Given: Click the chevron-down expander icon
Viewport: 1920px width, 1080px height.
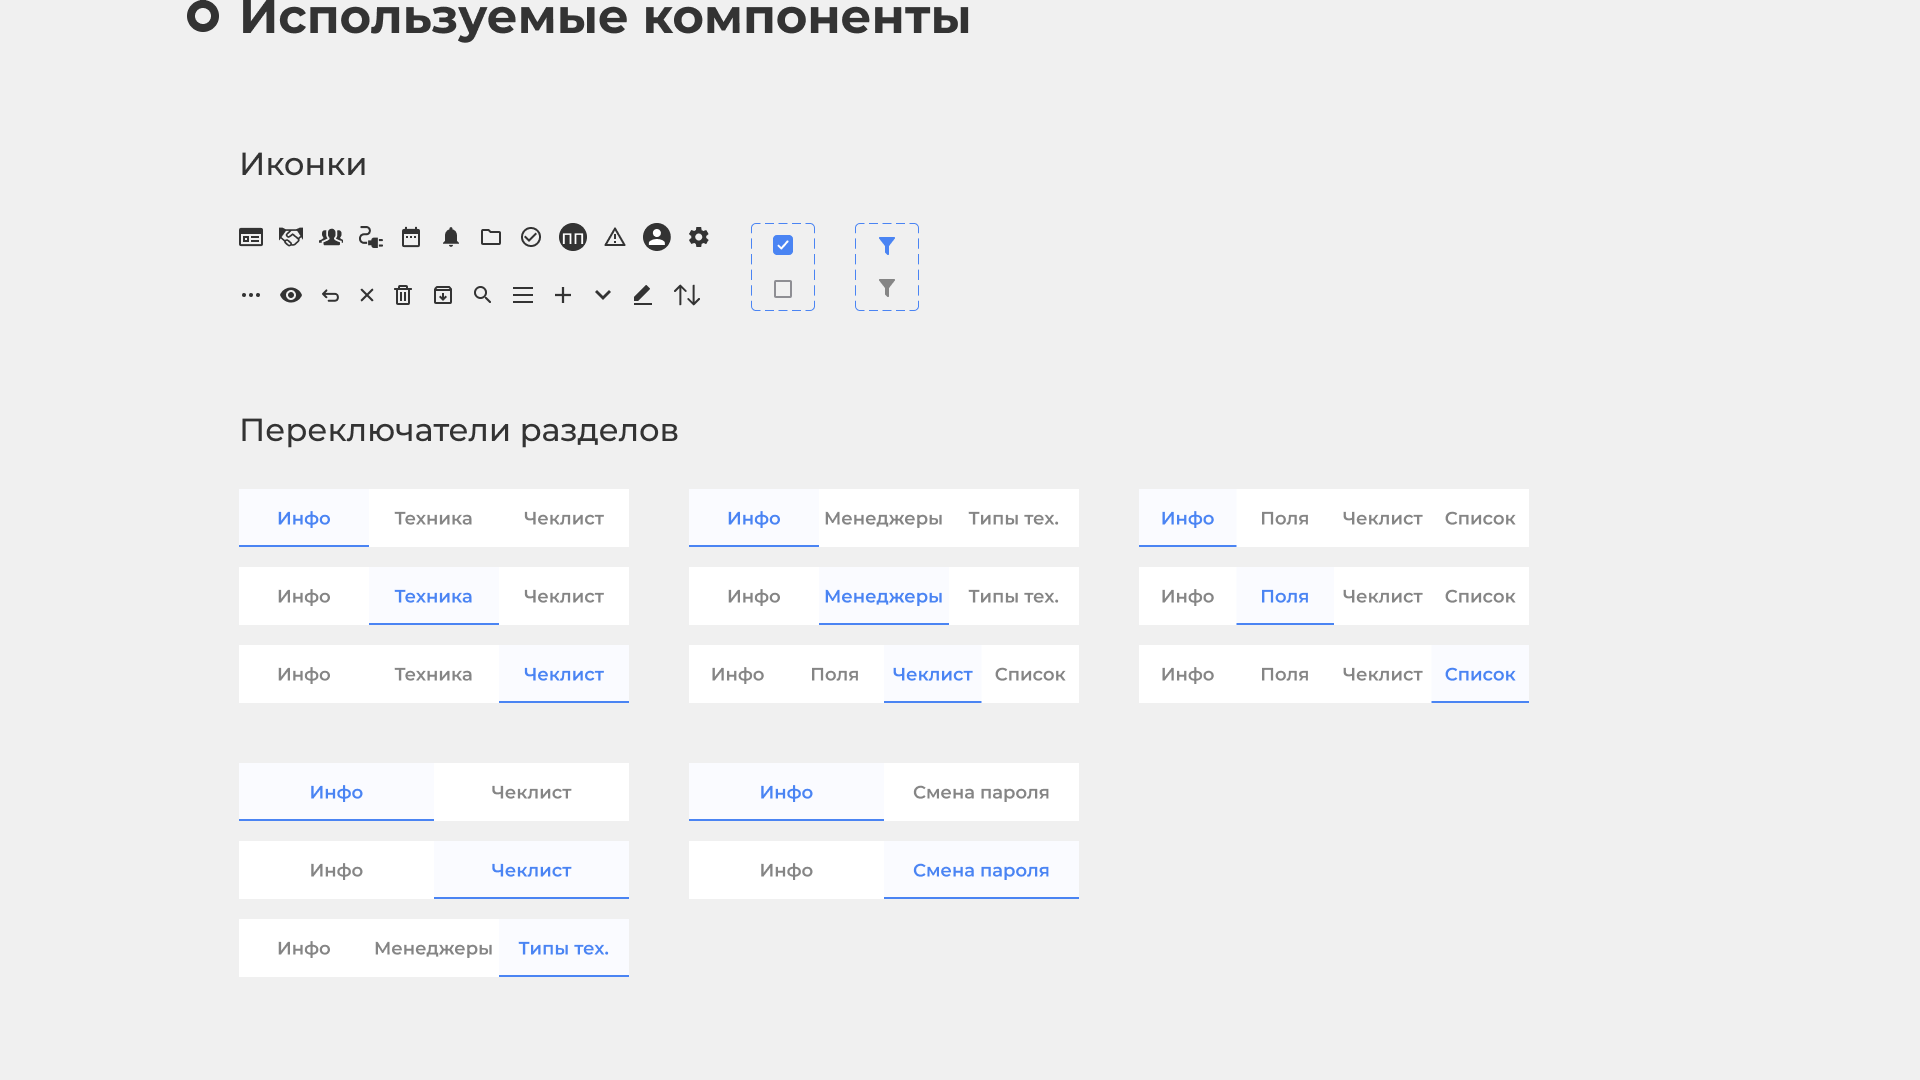Looking at the screenshot, I should [x=601, y=295].
